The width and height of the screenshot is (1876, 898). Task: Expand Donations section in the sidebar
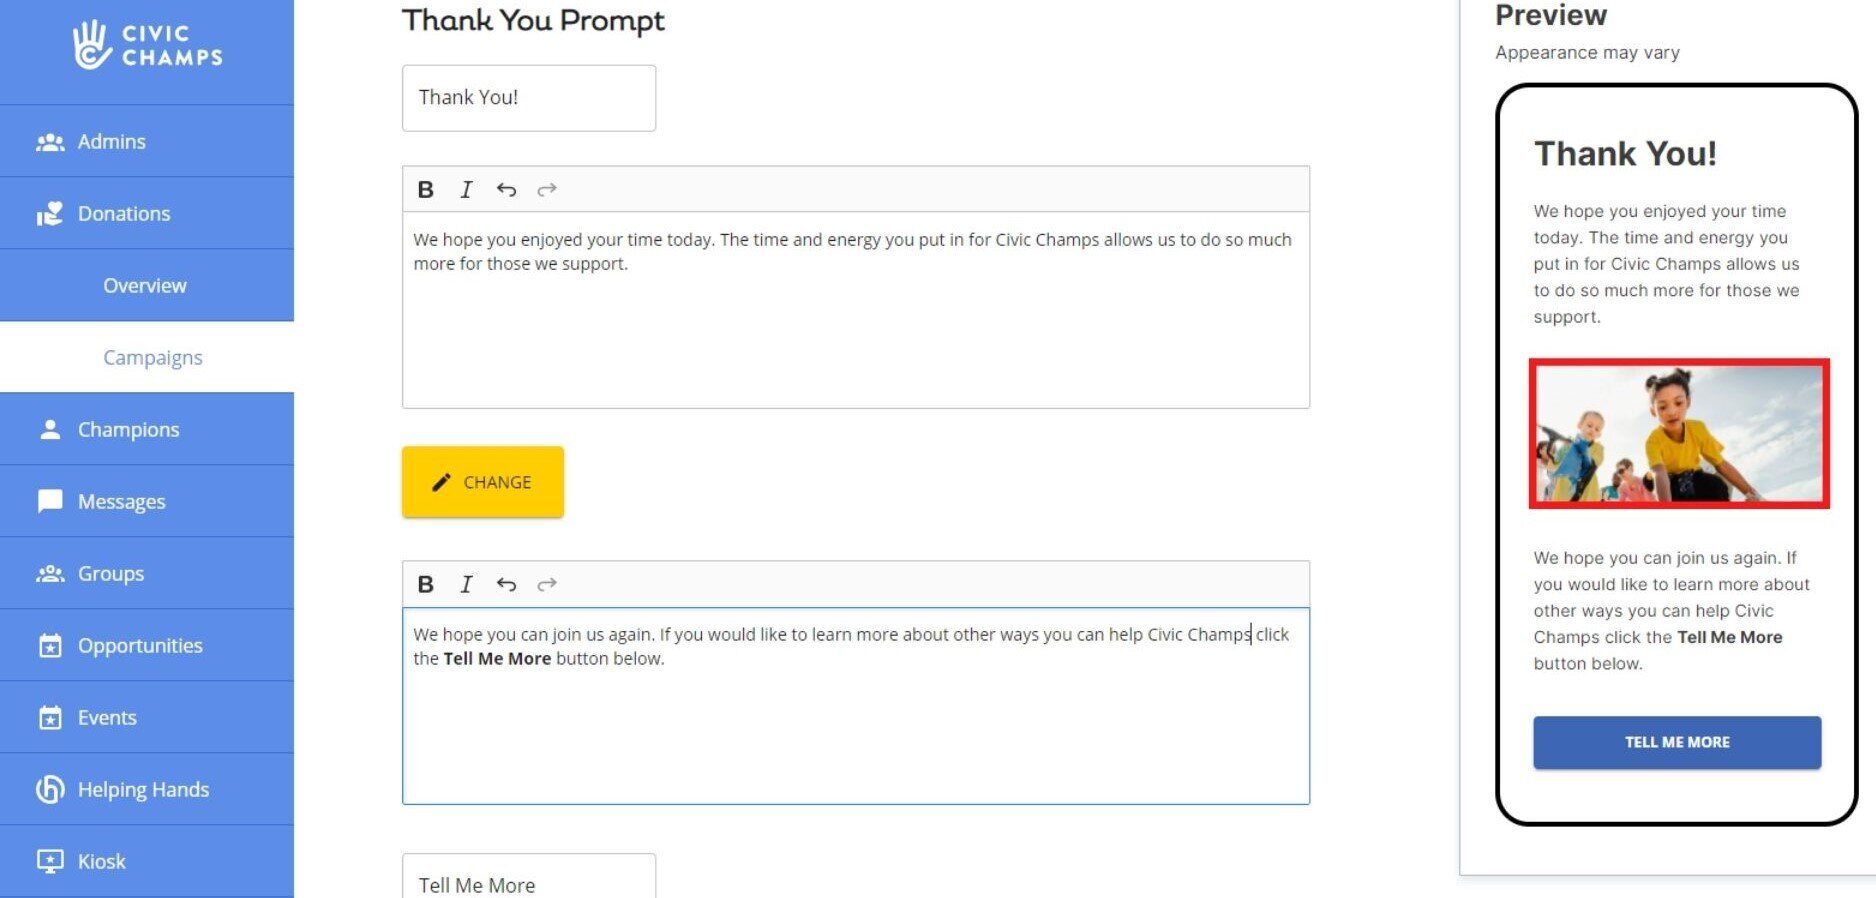coord(124,214)
